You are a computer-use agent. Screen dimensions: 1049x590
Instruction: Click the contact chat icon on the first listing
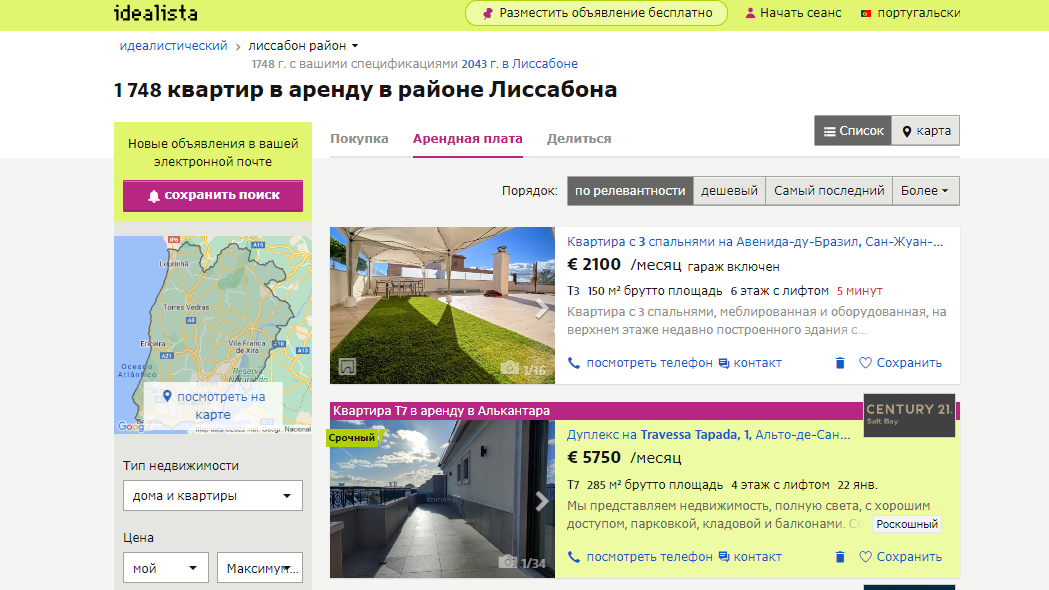pyautogui.click(x=724, y=363)
